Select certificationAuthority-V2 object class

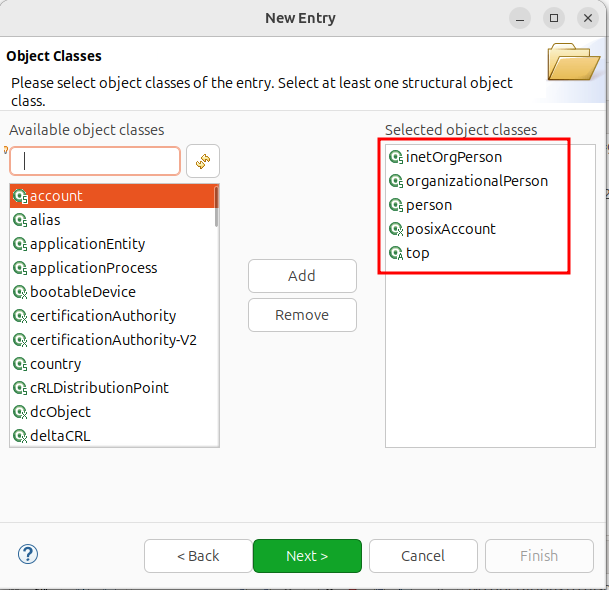coord(113,340)
